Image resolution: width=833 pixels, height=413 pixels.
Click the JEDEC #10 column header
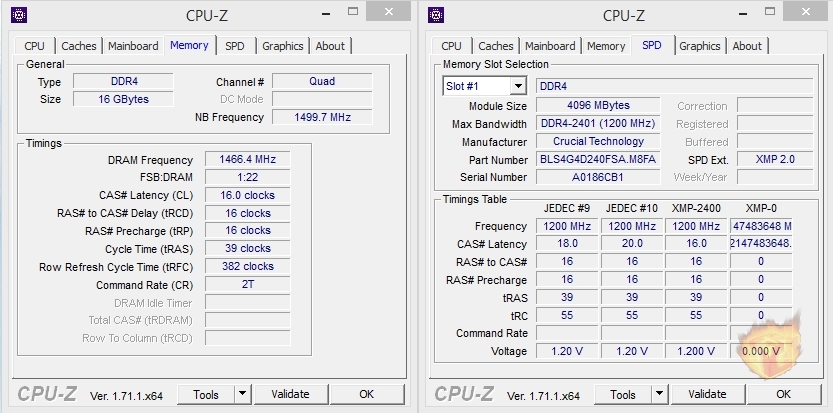point(632,208)
